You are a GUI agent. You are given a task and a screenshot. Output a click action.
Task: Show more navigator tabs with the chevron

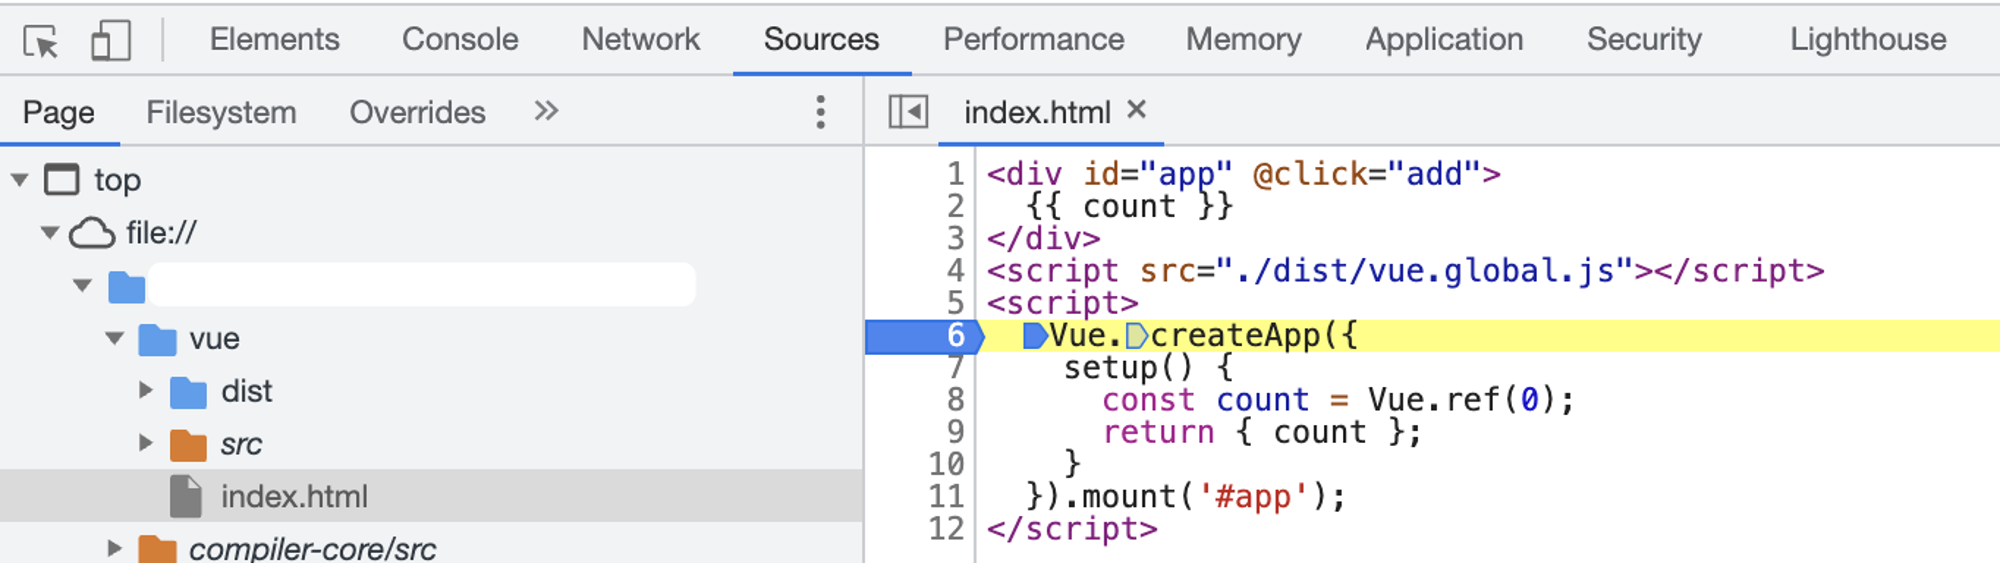546,111
